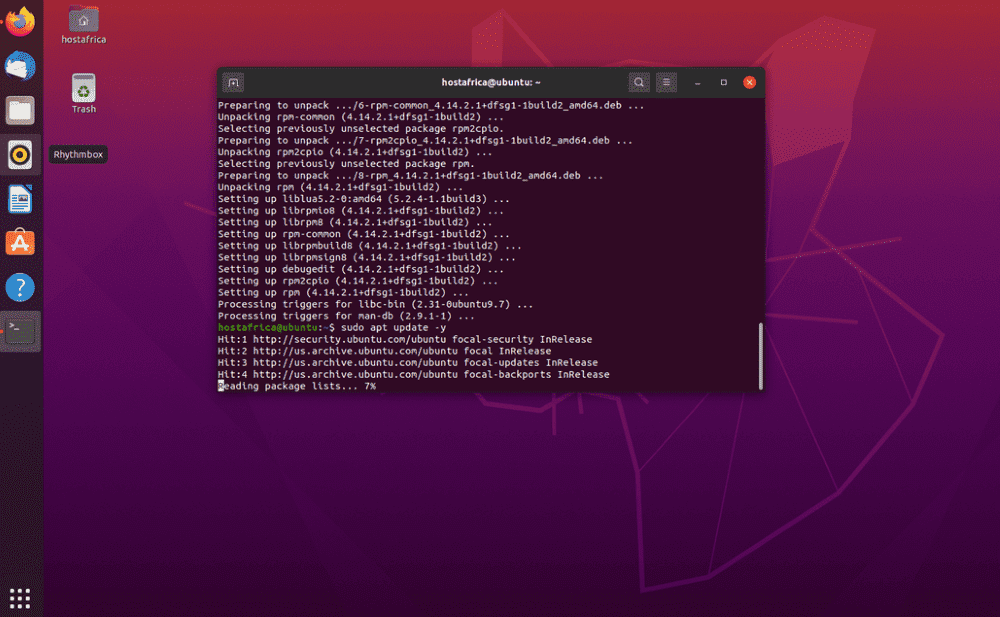Viewport: 1000px width, 617px height.
Task: Launch Thunderbird Mail from the dock
Action: tap(20, 66)
